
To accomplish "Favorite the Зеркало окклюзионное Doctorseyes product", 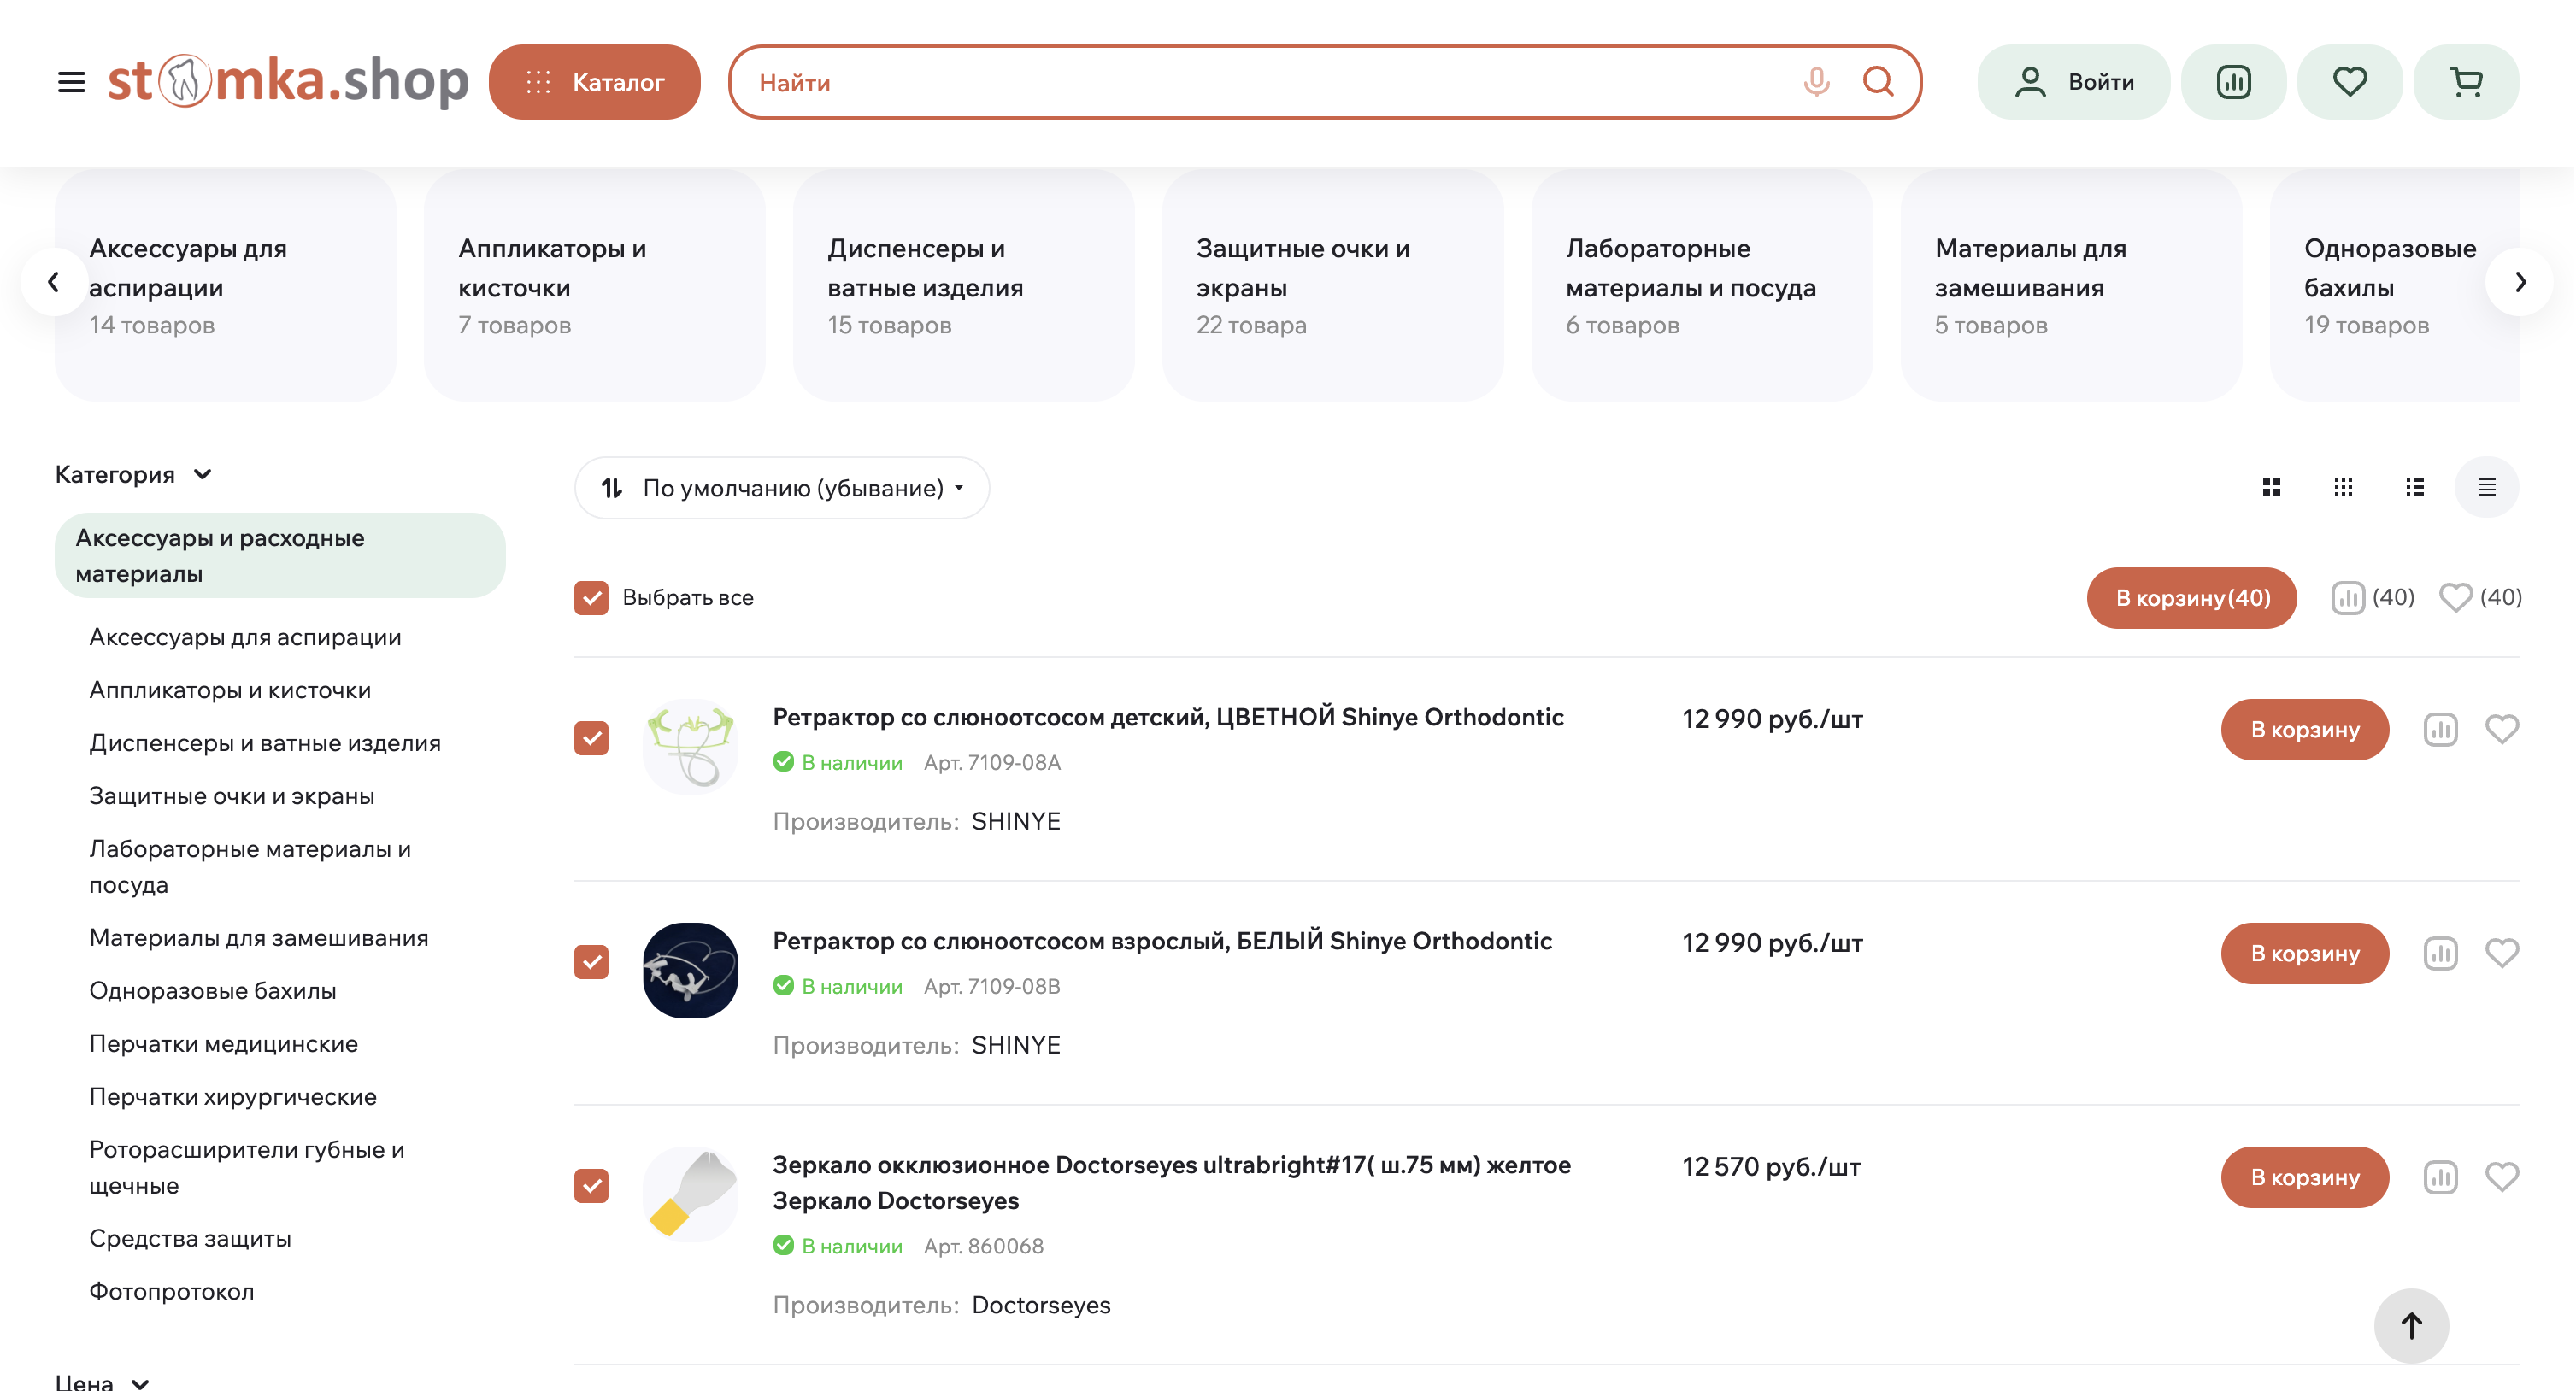I will (x=2502, y=1178).
